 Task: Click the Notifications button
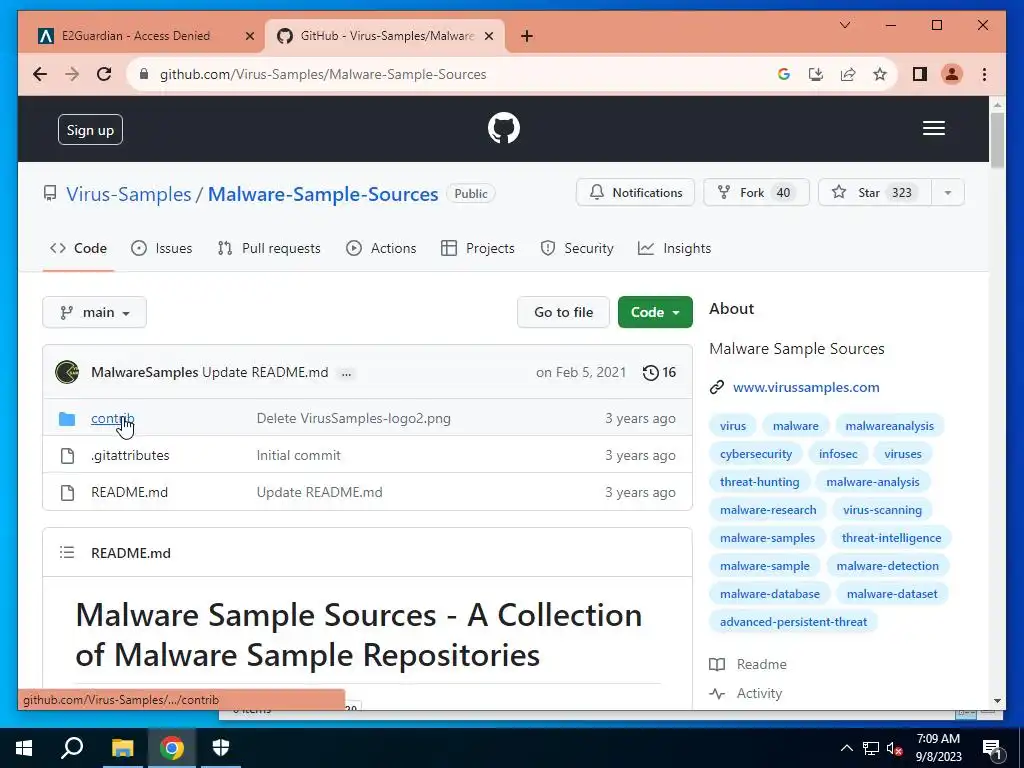coord(635,193)
